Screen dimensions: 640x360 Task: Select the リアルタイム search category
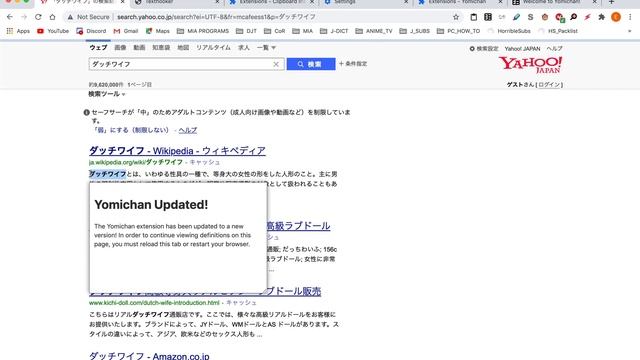213,48
